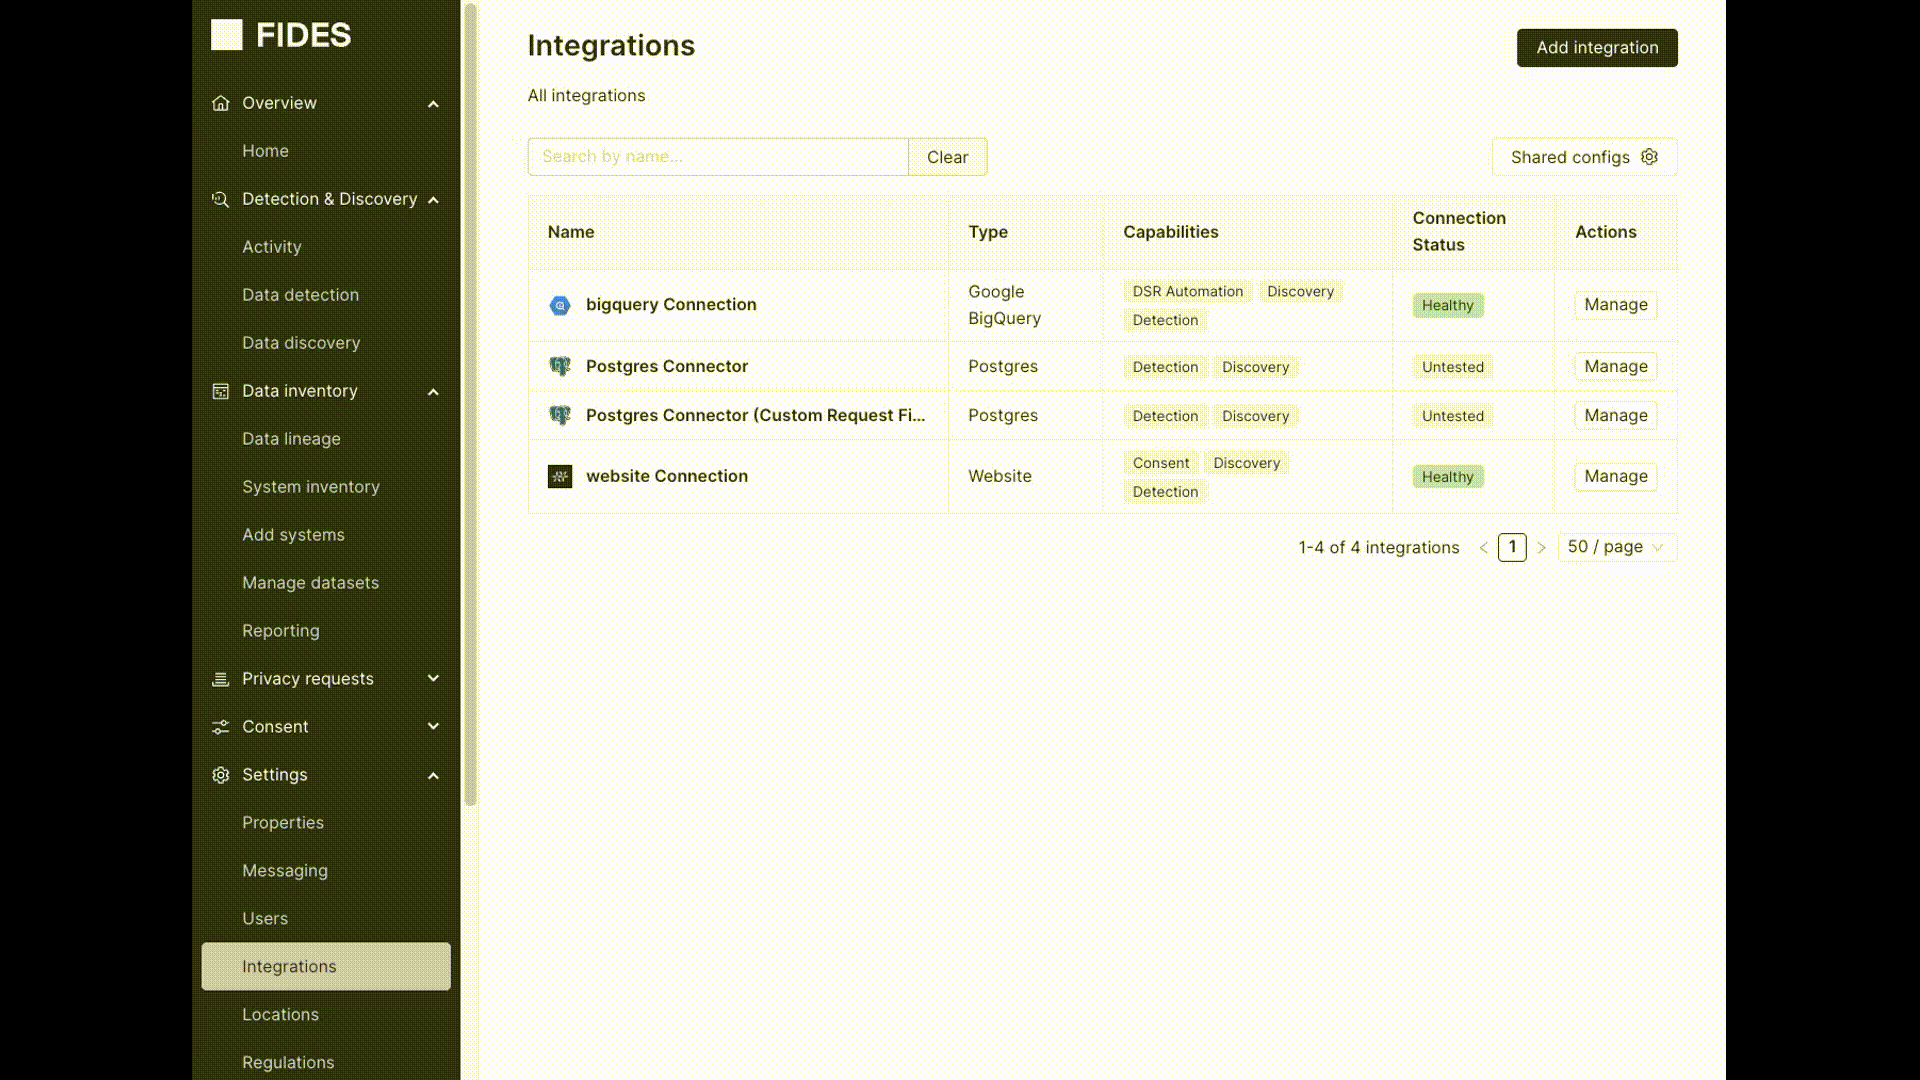
Task: Click the FIDES logo icon
Action: point(227,35)
